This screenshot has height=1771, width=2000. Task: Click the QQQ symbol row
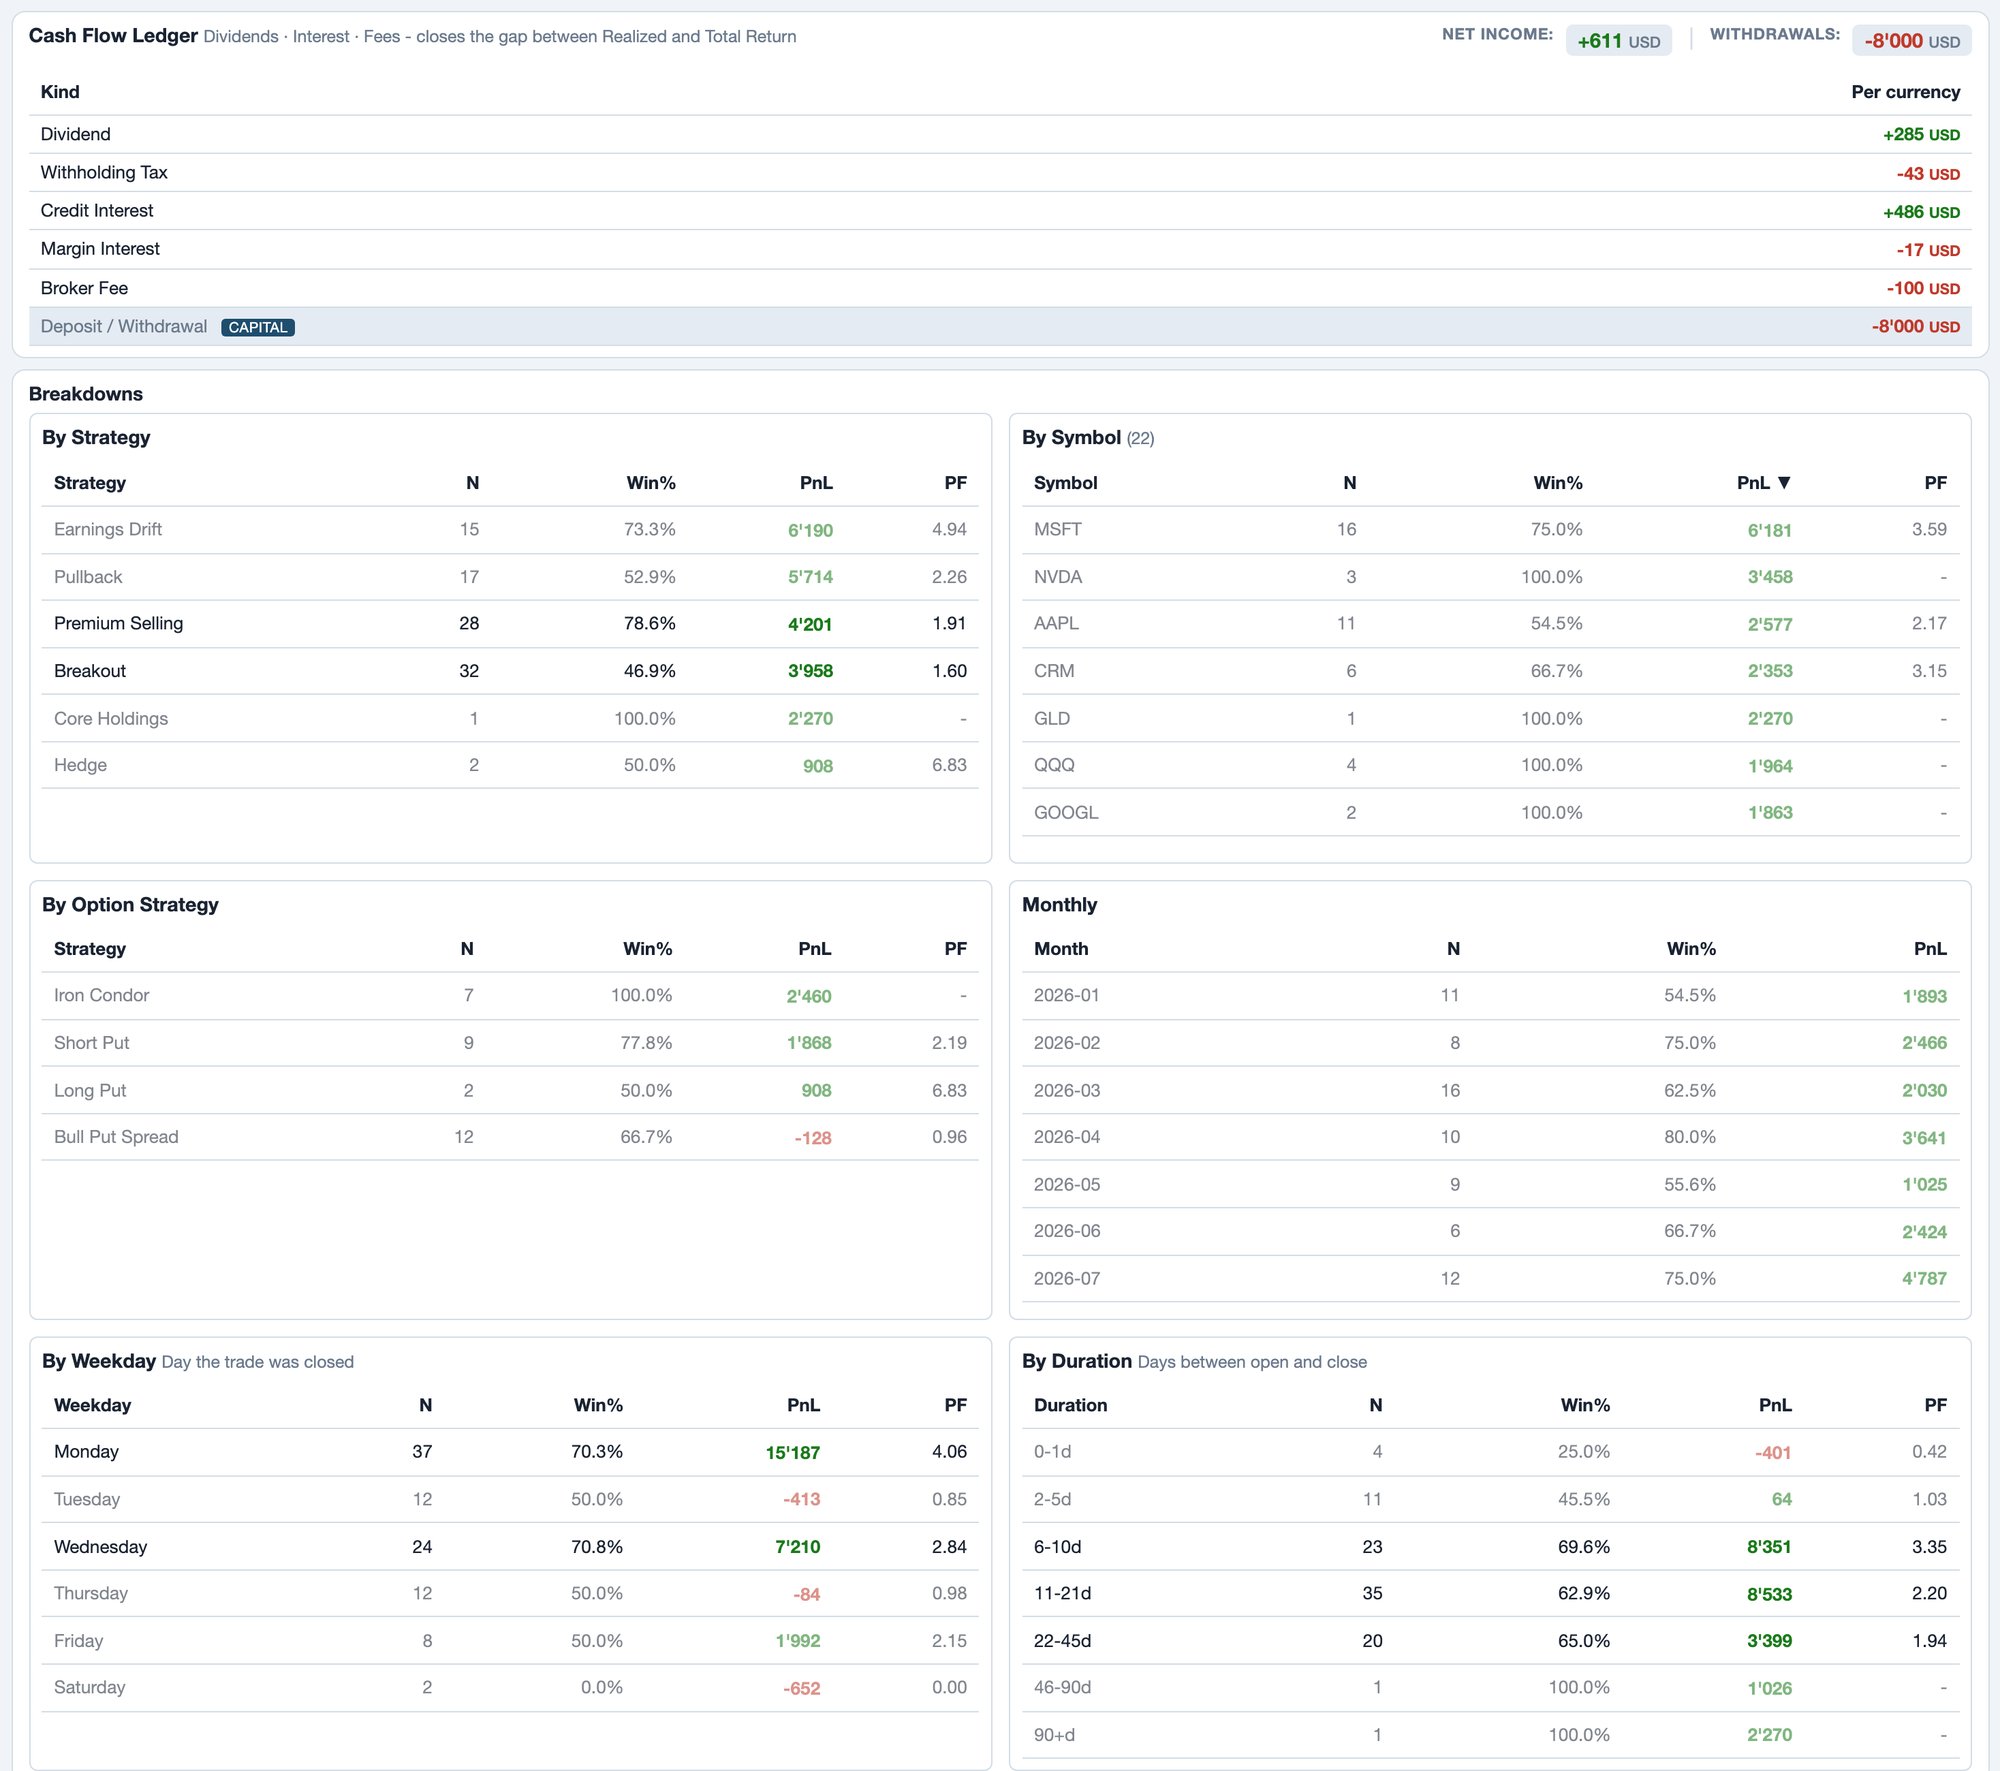[1490, 765]
